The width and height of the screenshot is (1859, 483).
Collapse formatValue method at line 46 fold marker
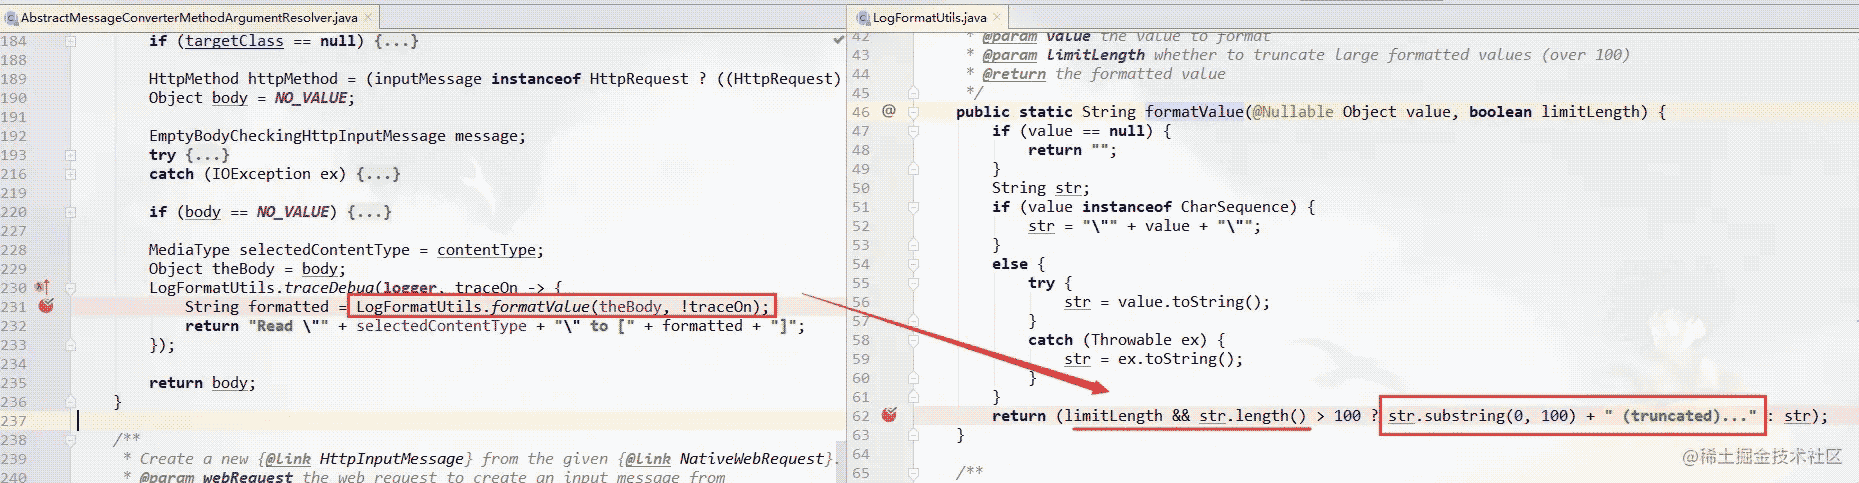click(x=913, y=112)
